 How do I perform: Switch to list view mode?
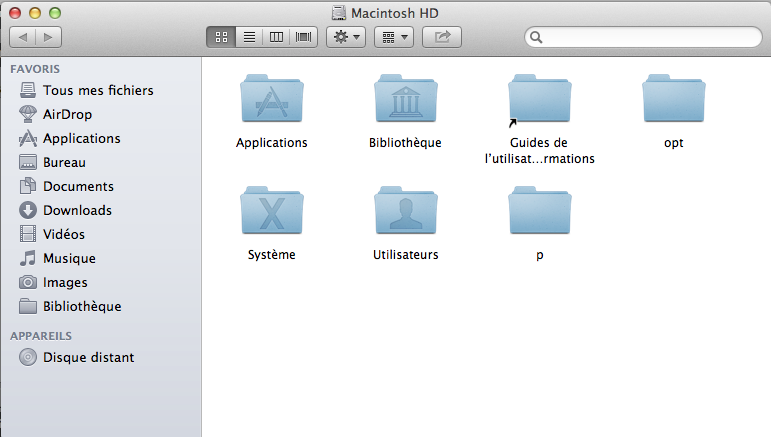249,37
